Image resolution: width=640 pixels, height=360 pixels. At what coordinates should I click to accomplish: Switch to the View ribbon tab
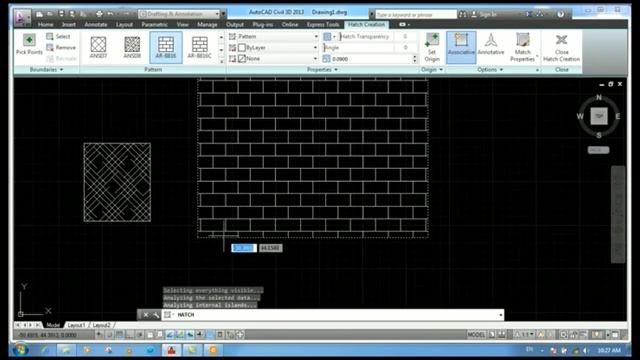point(182,24)
